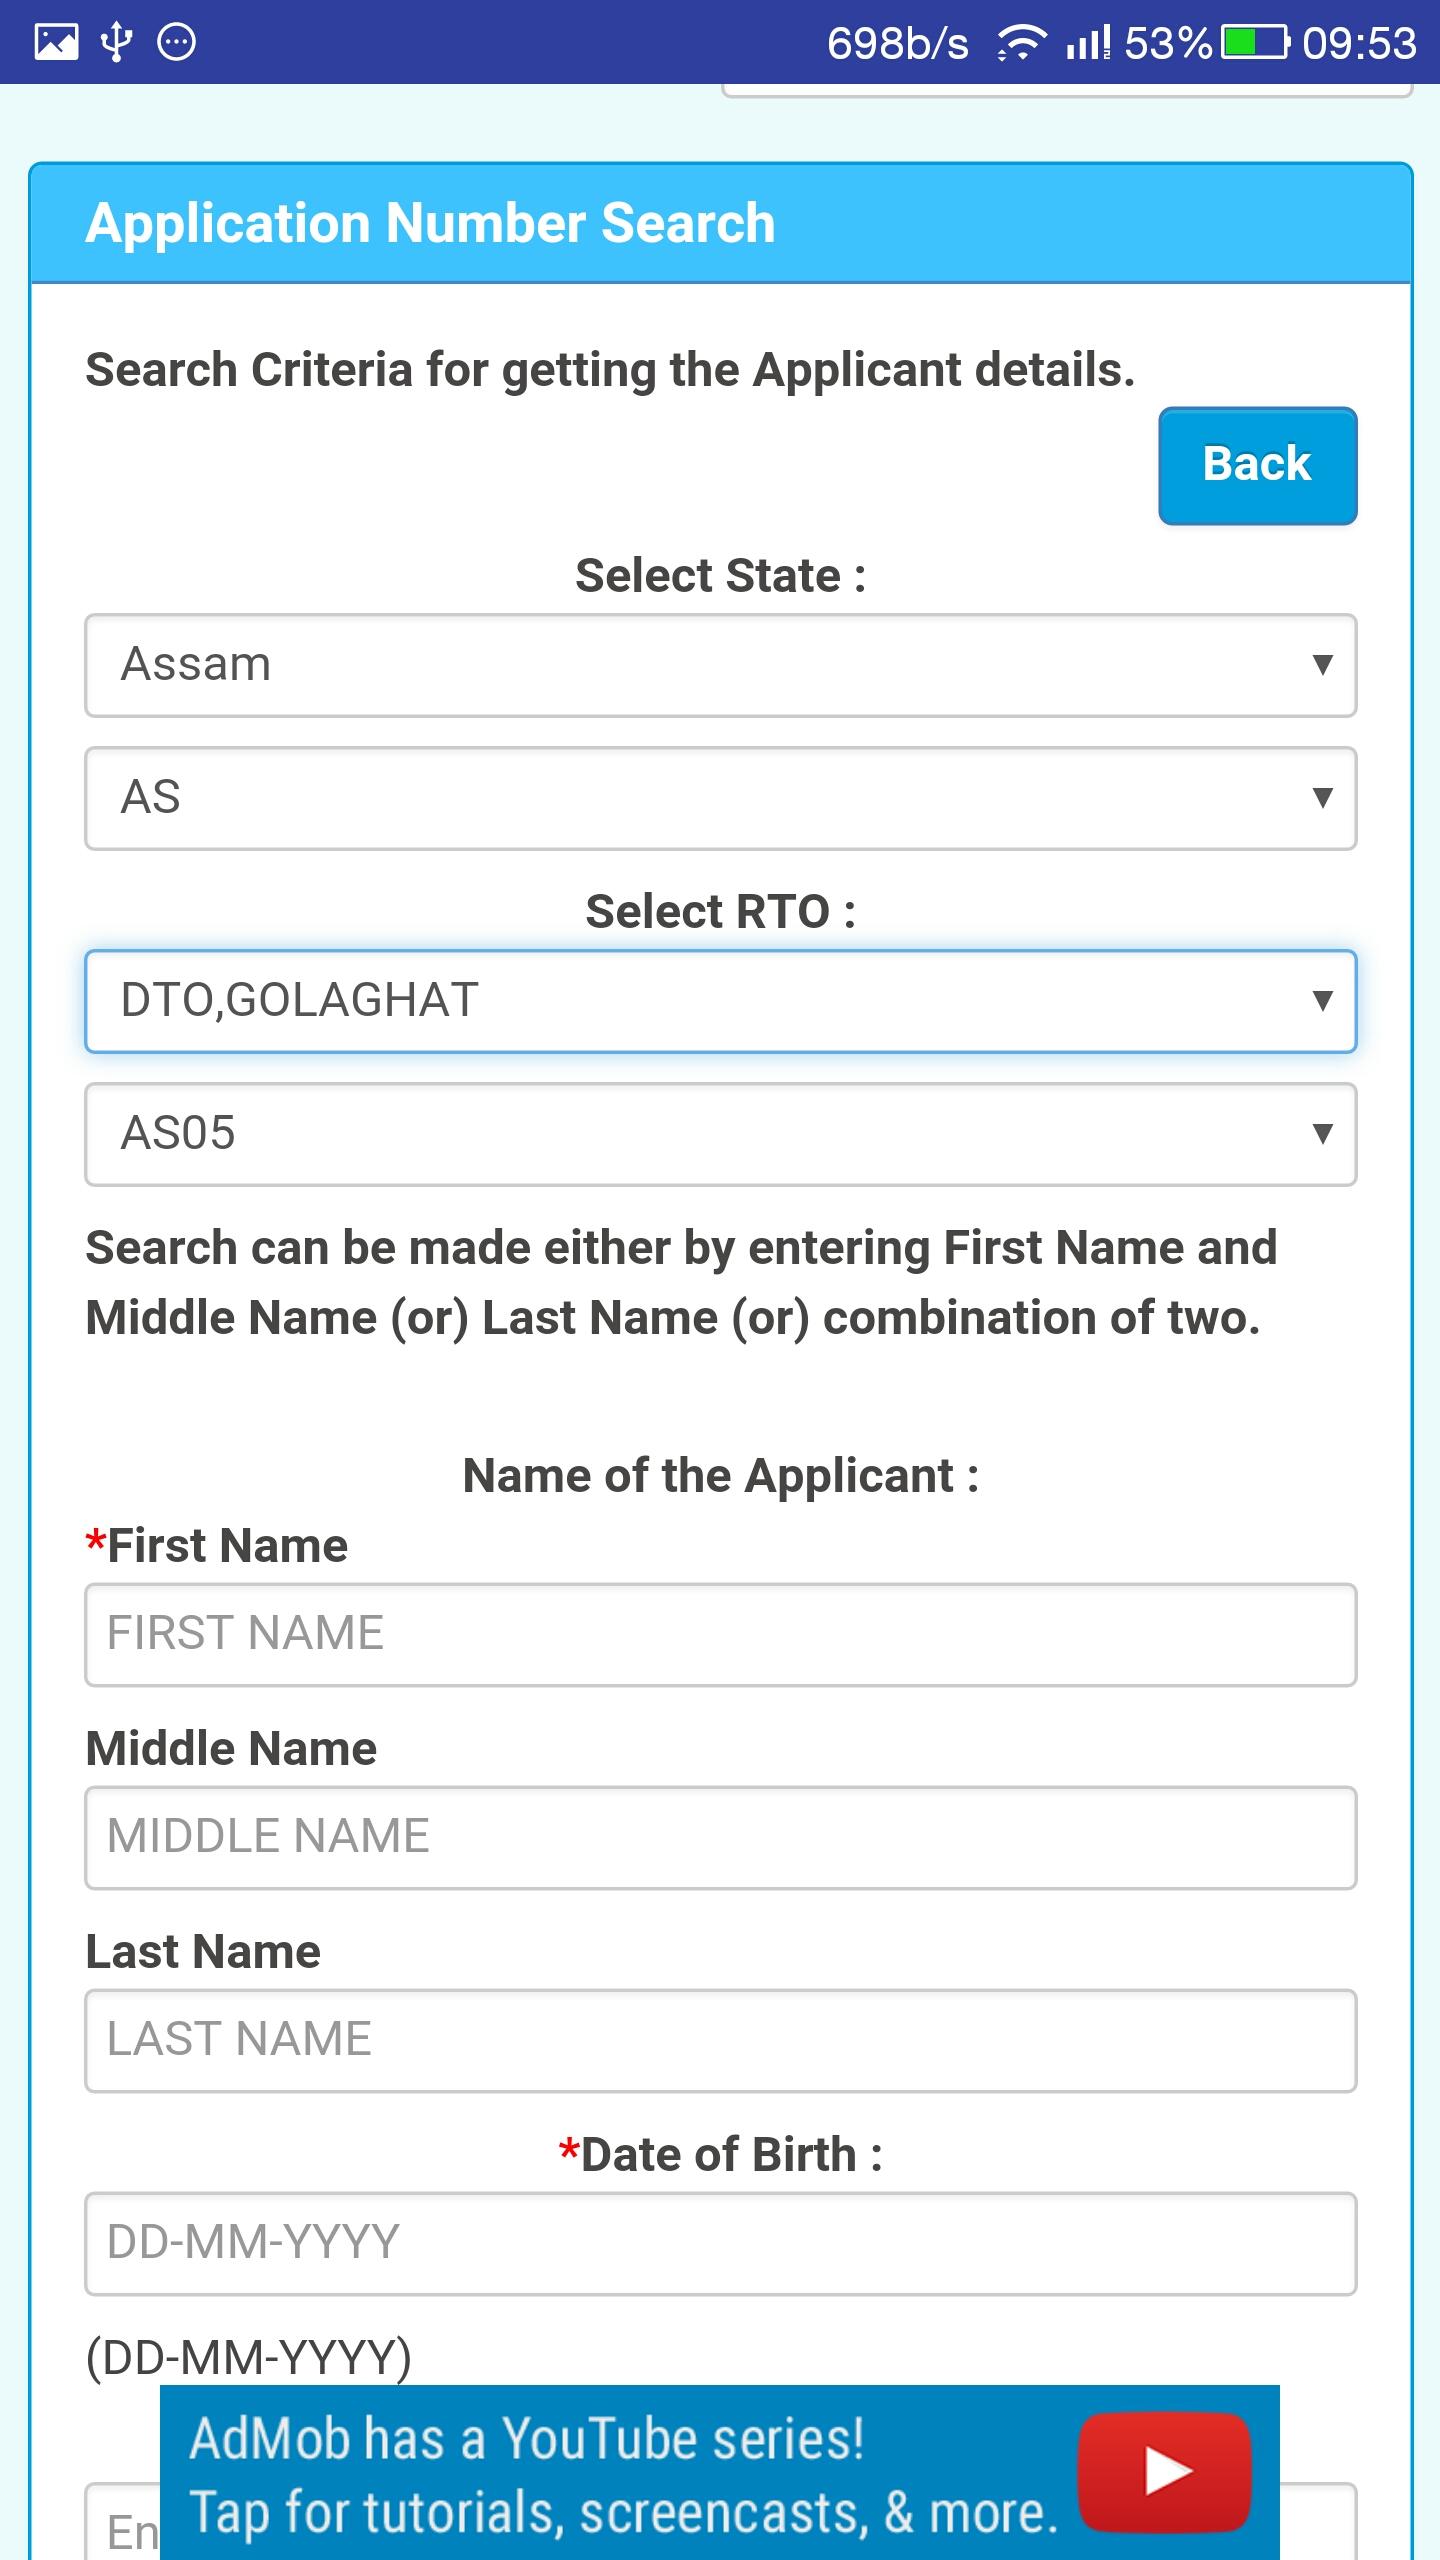Tap the partially hidden field behind ad
The height and width of the screenshot is (2560, 1440).
click(122, 2521)
